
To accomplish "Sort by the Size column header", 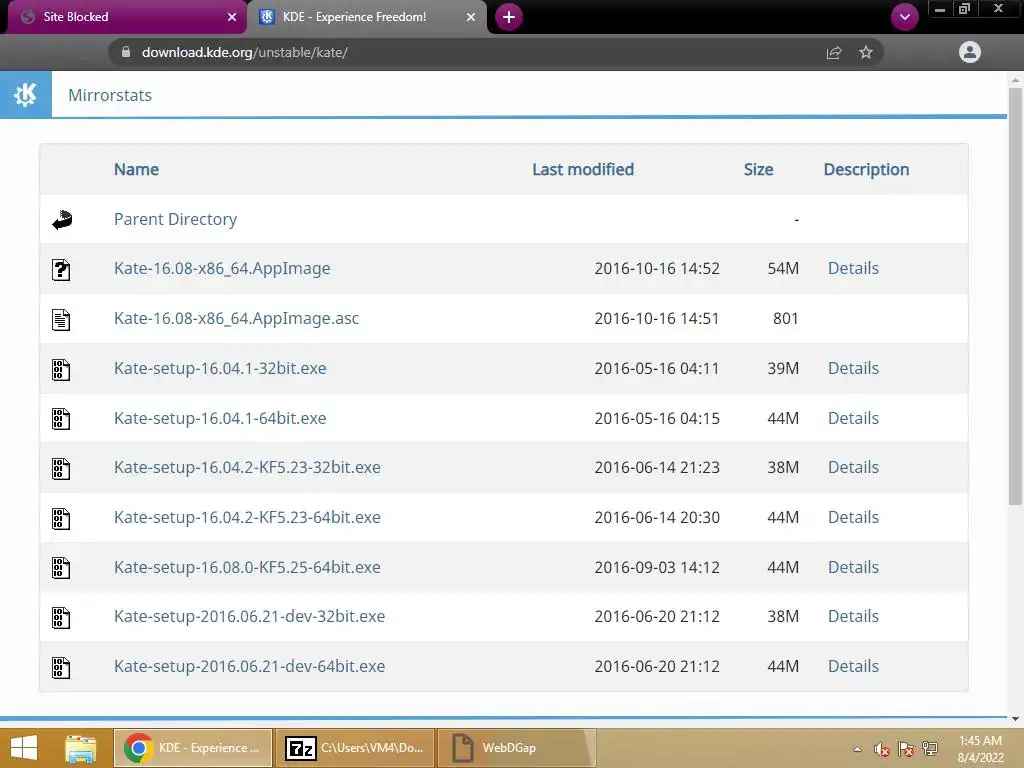I will point(758,170).
